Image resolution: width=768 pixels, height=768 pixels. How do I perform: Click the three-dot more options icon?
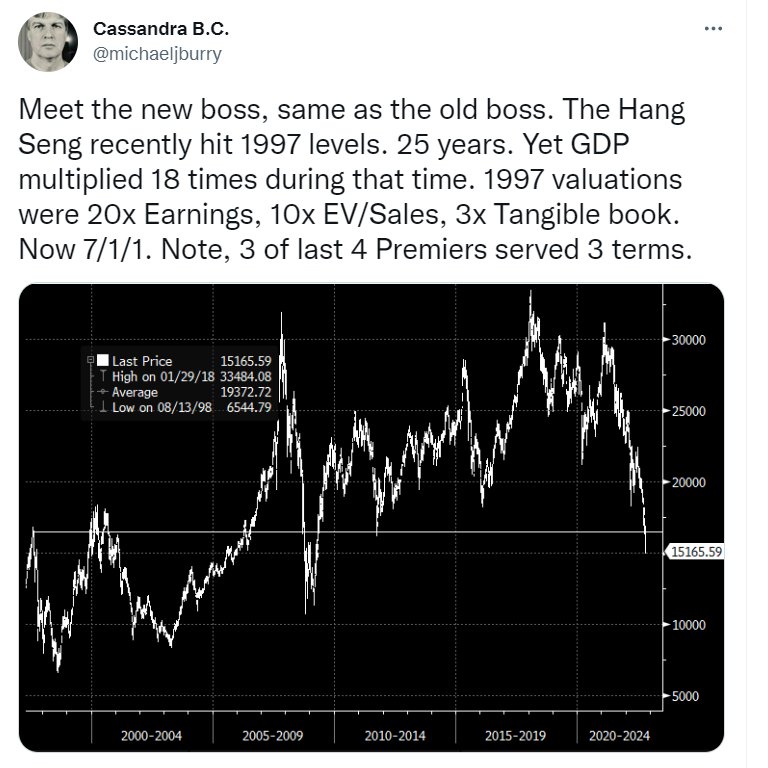pos(713,29)
